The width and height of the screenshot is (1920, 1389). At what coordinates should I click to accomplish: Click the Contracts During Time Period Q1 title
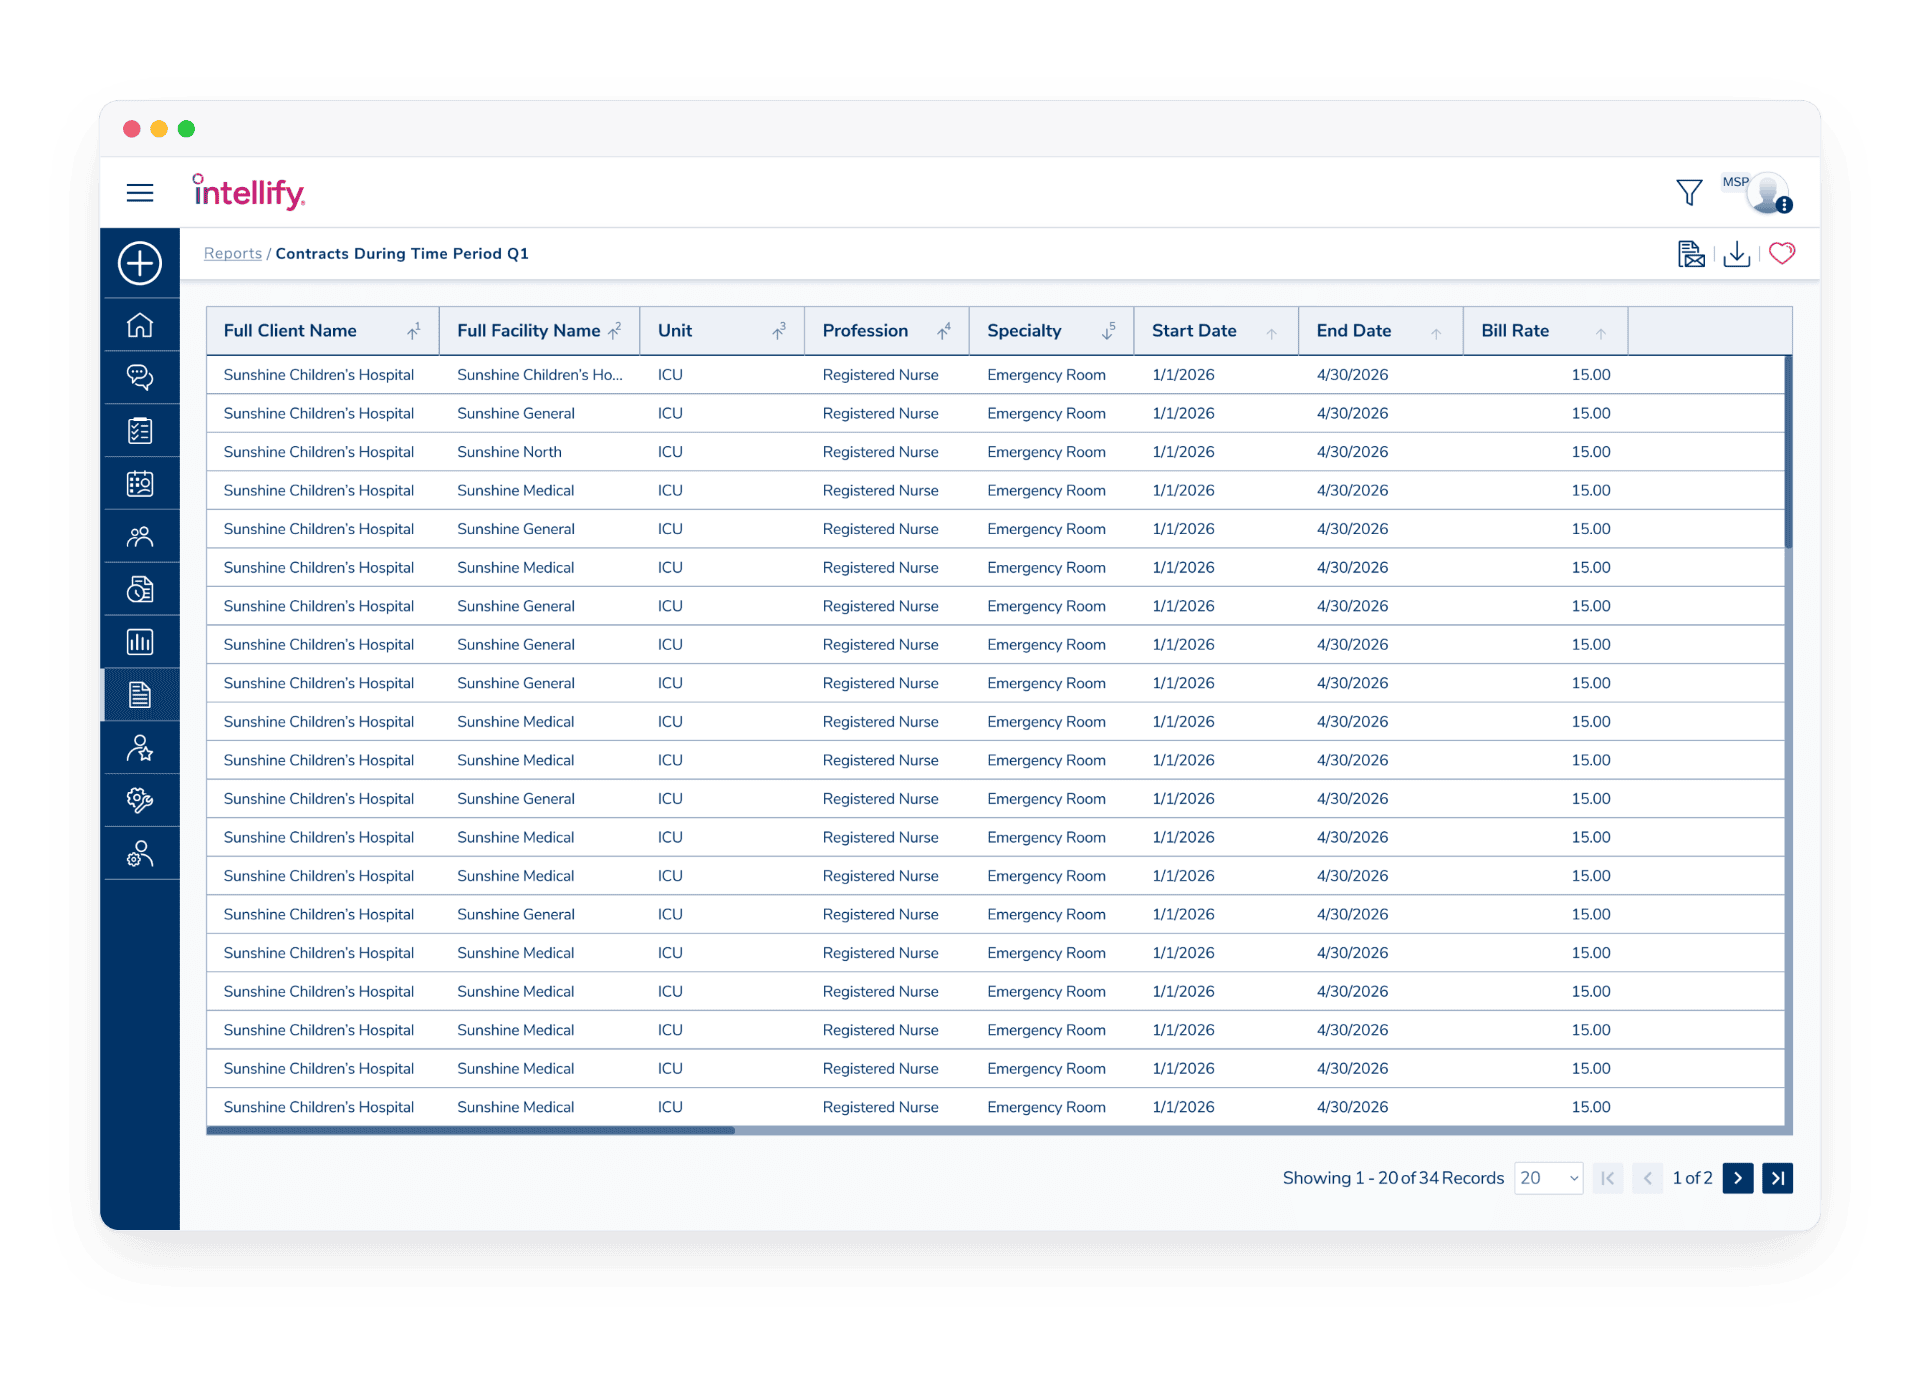(x=402, y=254)
